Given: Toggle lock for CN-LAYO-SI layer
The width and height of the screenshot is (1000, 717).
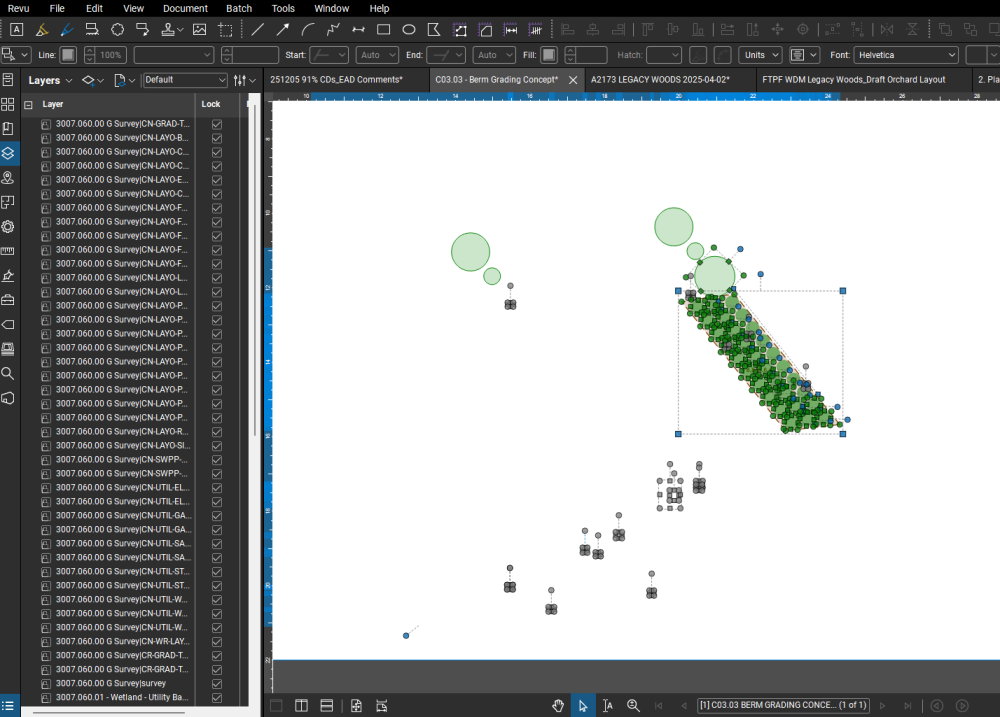Looking at the screenshot, I should coord(217,446).
